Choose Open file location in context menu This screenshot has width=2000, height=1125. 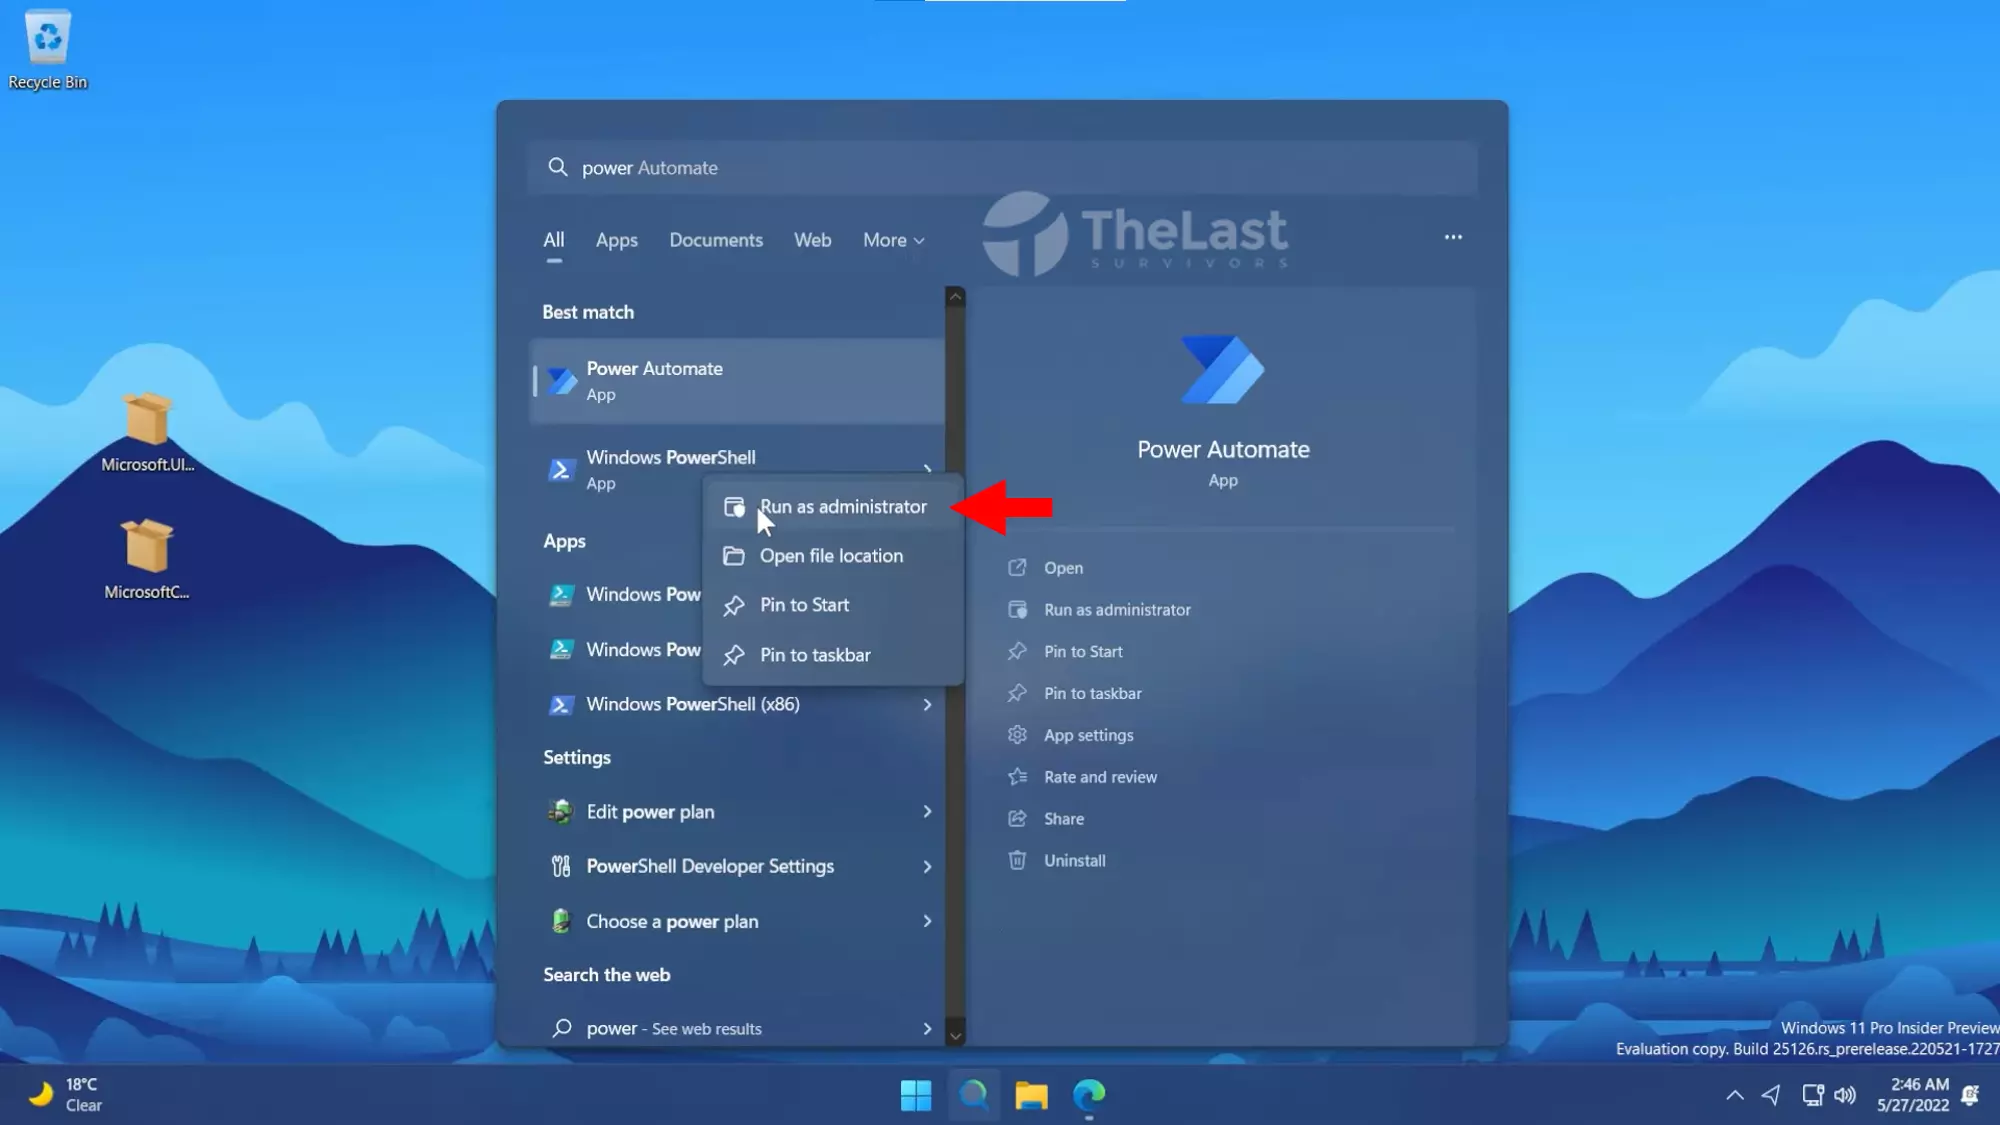(833, 556)
